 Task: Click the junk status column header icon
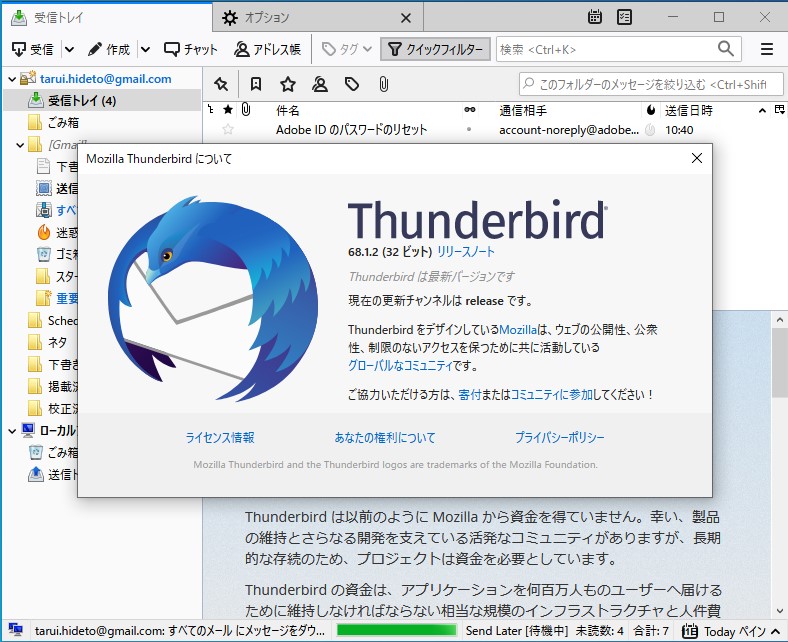[x=651, y=110]
